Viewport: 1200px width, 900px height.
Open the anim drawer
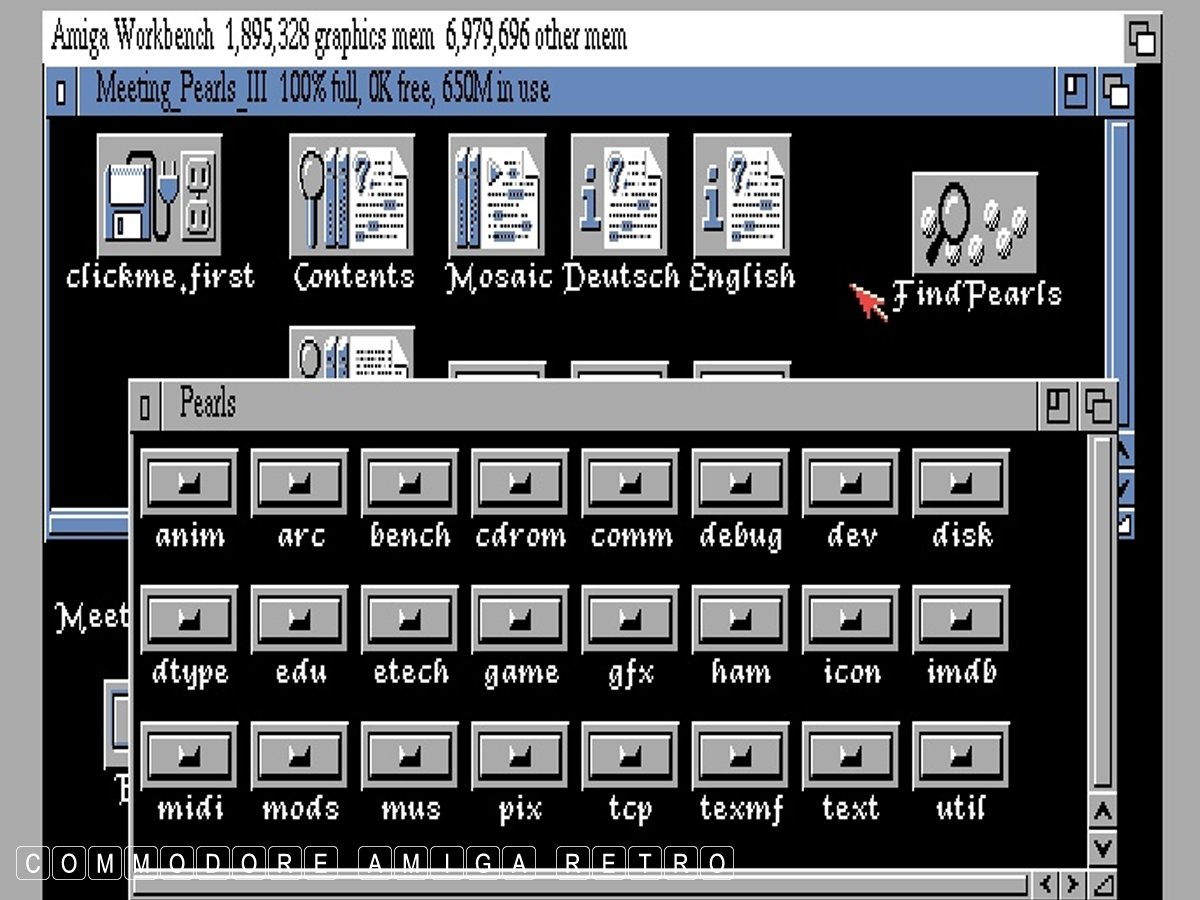[190, 483]
